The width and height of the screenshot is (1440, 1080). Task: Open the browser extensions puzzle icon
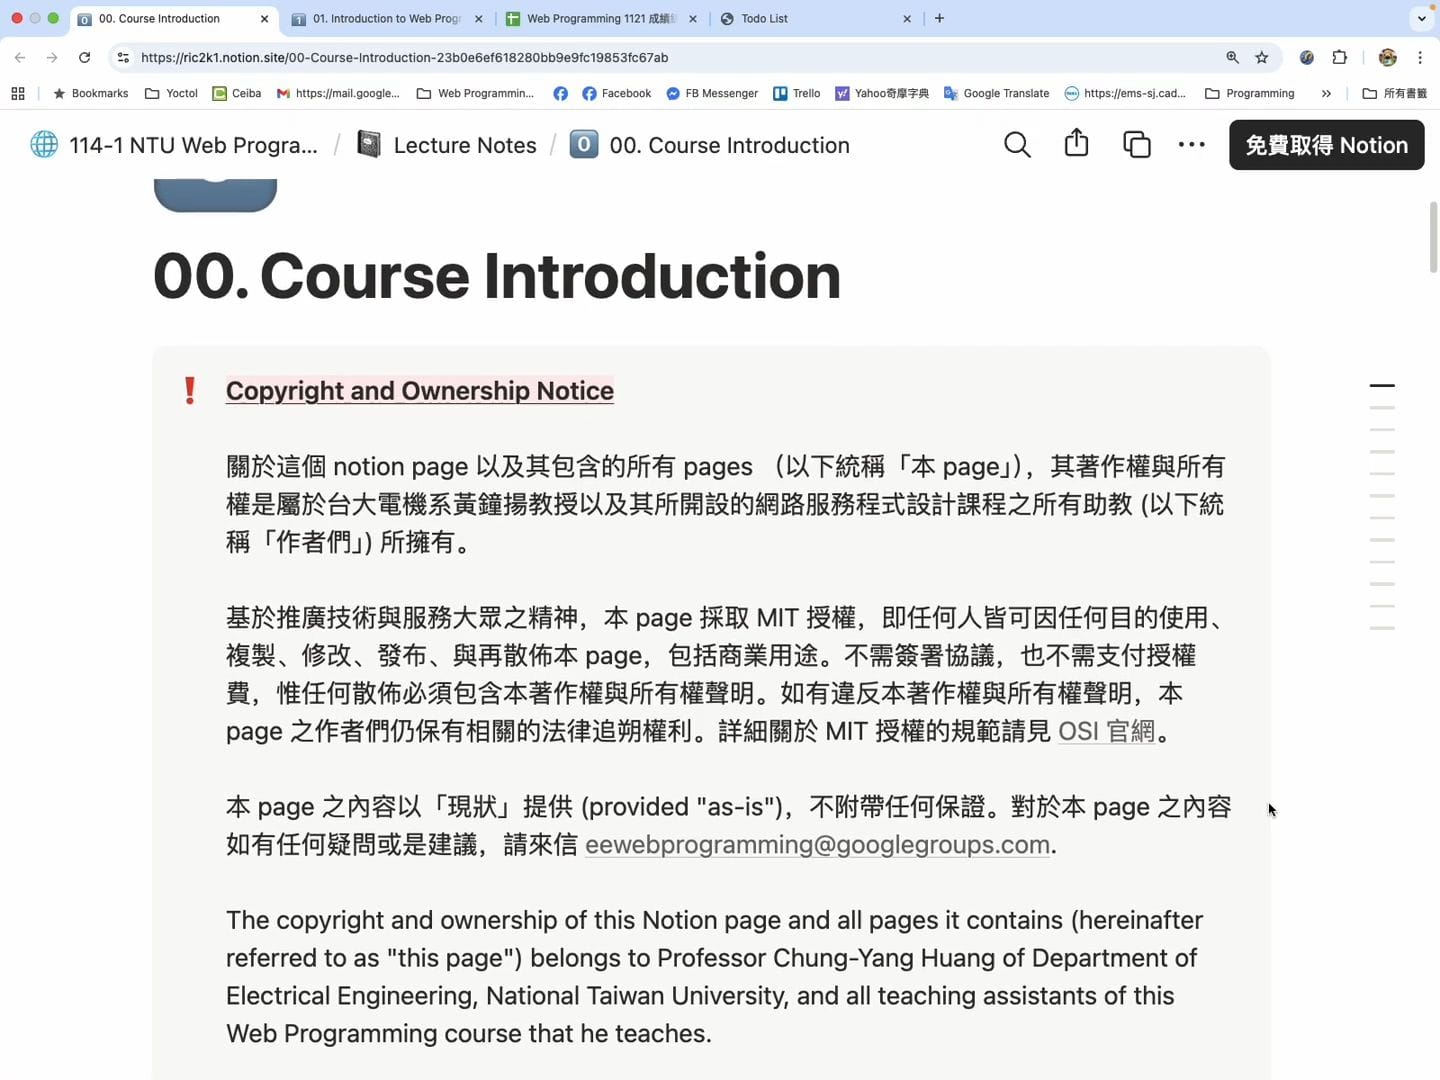(1340, 58)
